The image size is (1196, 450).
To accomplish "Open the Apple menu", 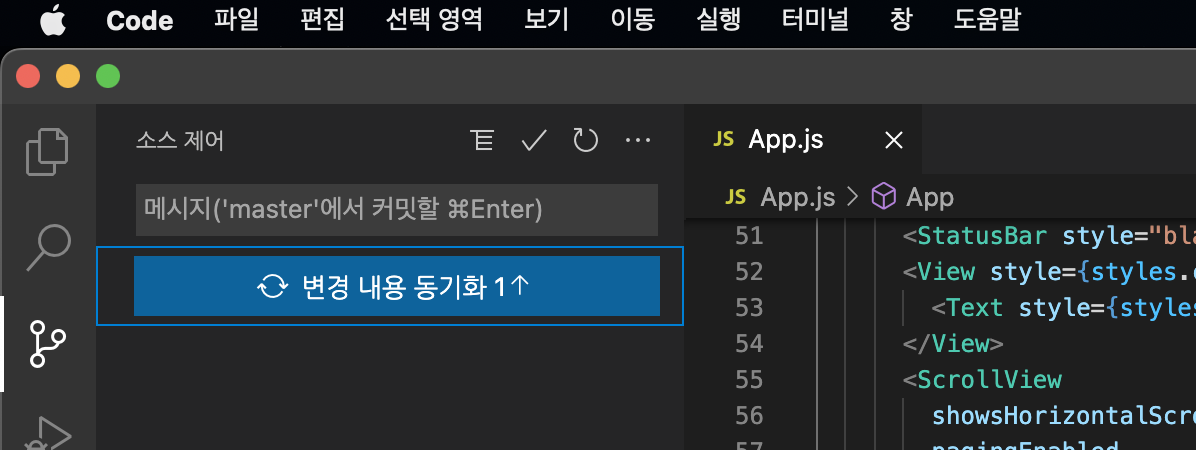I will (x=53, y=21).
